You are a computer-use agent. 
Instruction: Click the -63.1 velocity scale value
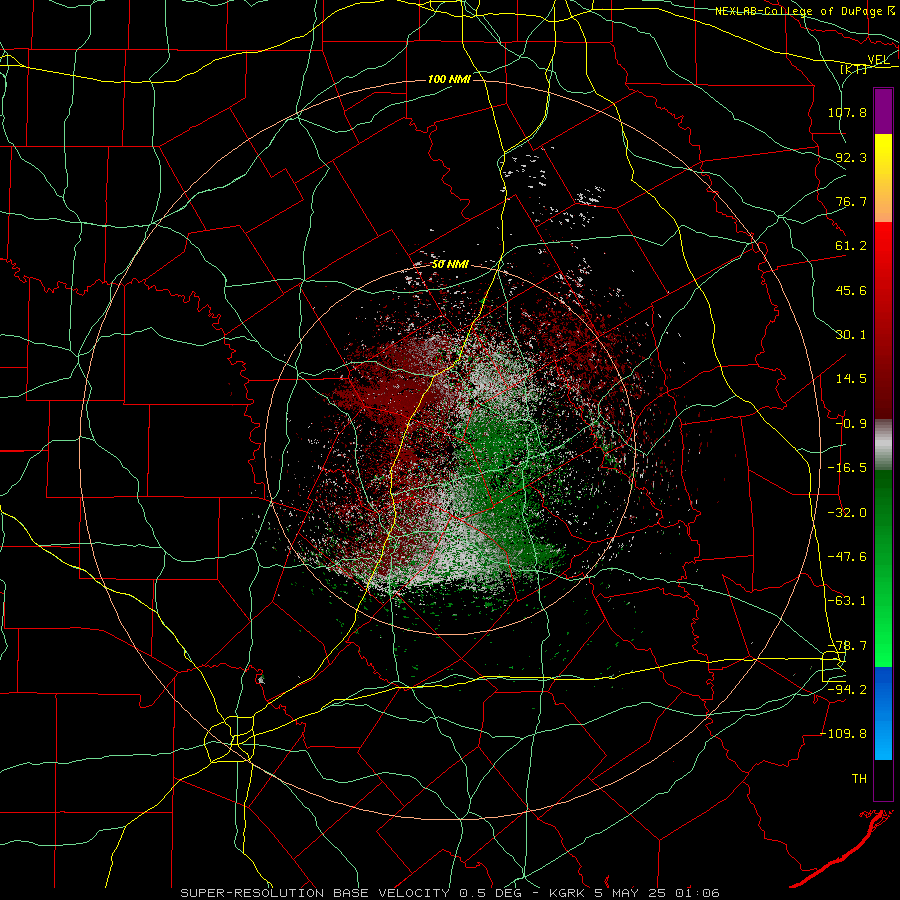(x=847, y=601)
